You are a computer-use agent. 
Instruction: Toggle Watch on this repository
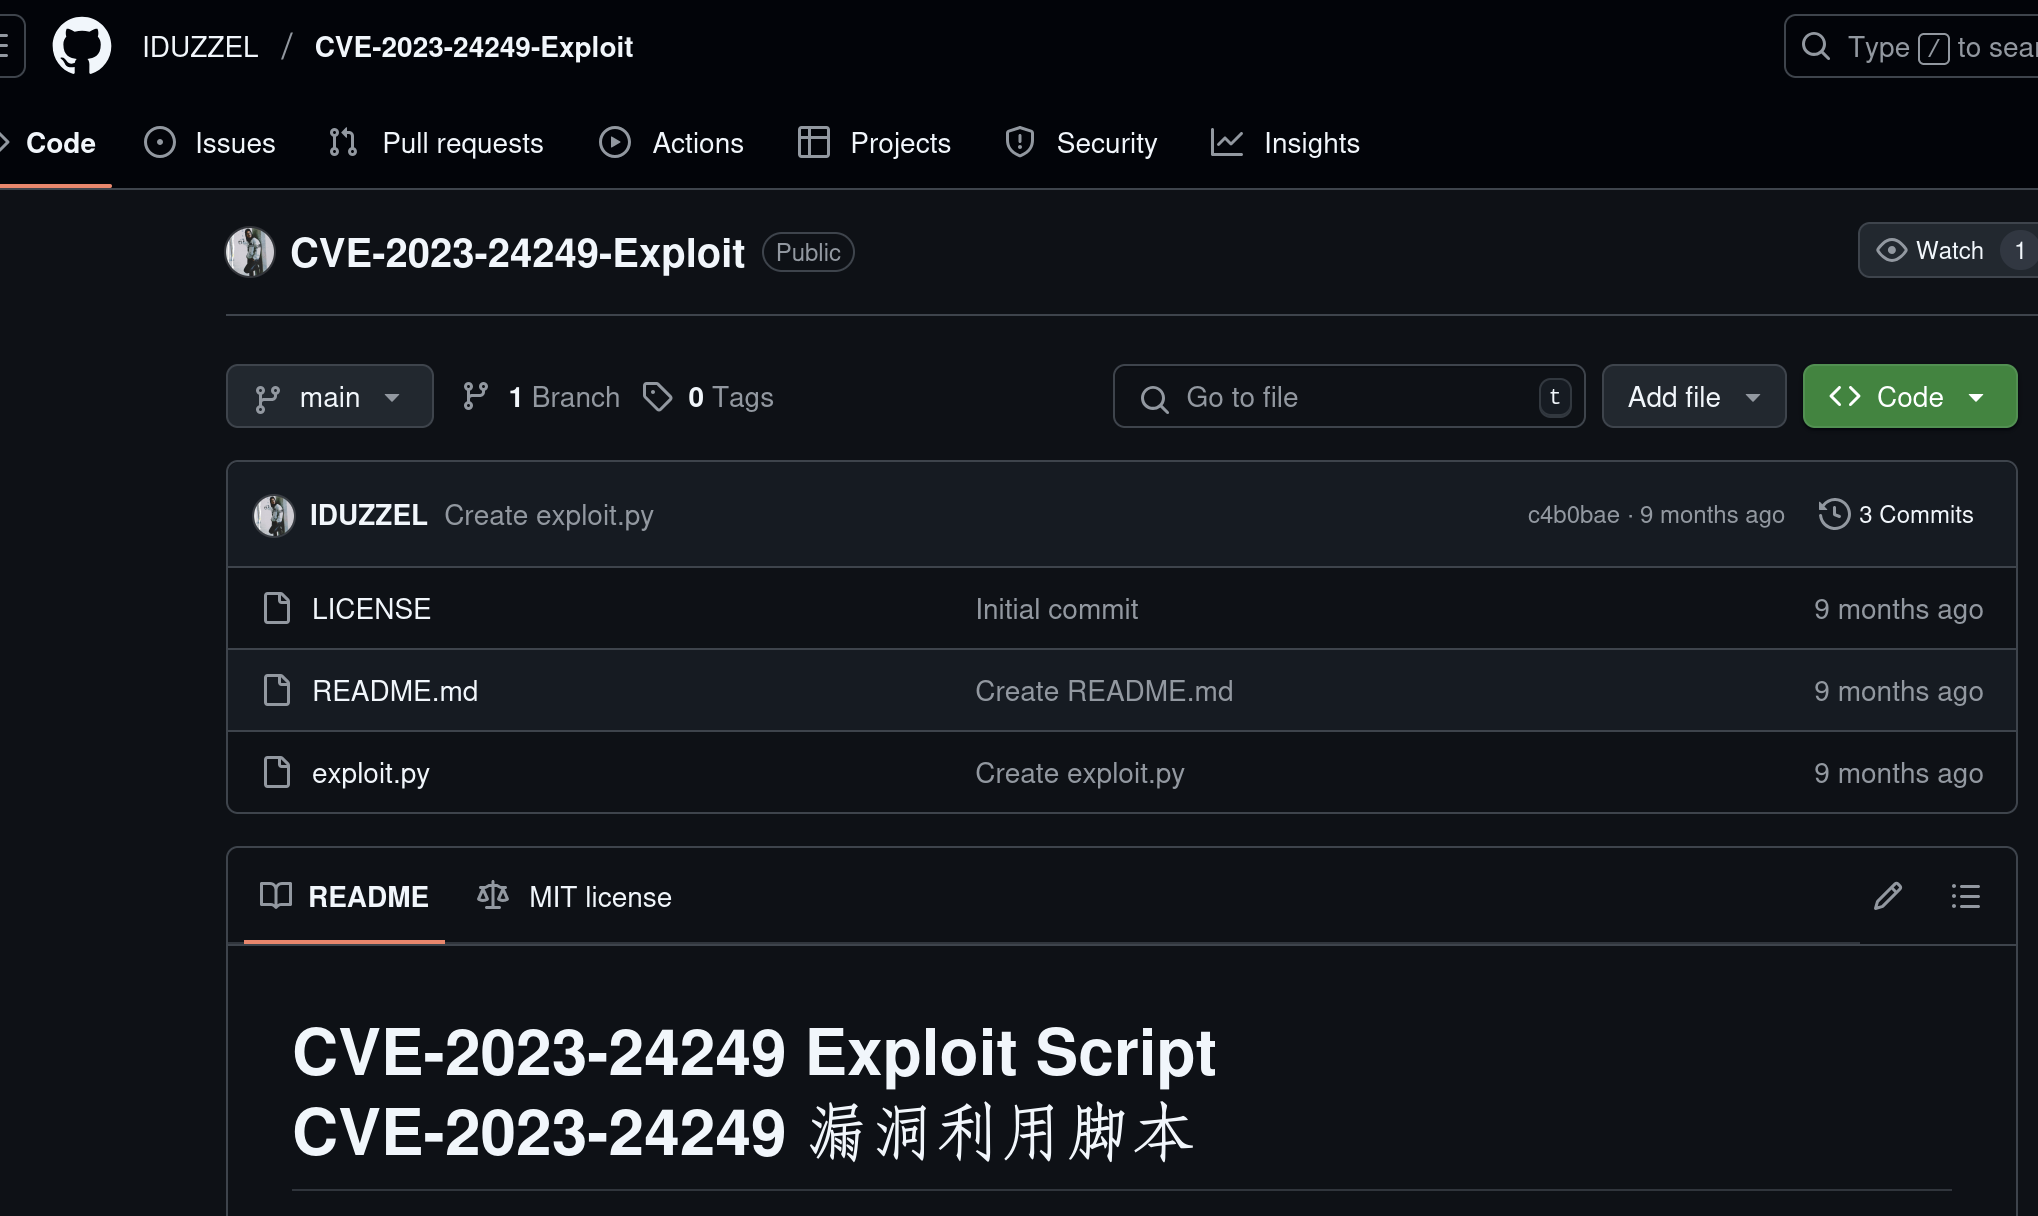[1930, 250]
